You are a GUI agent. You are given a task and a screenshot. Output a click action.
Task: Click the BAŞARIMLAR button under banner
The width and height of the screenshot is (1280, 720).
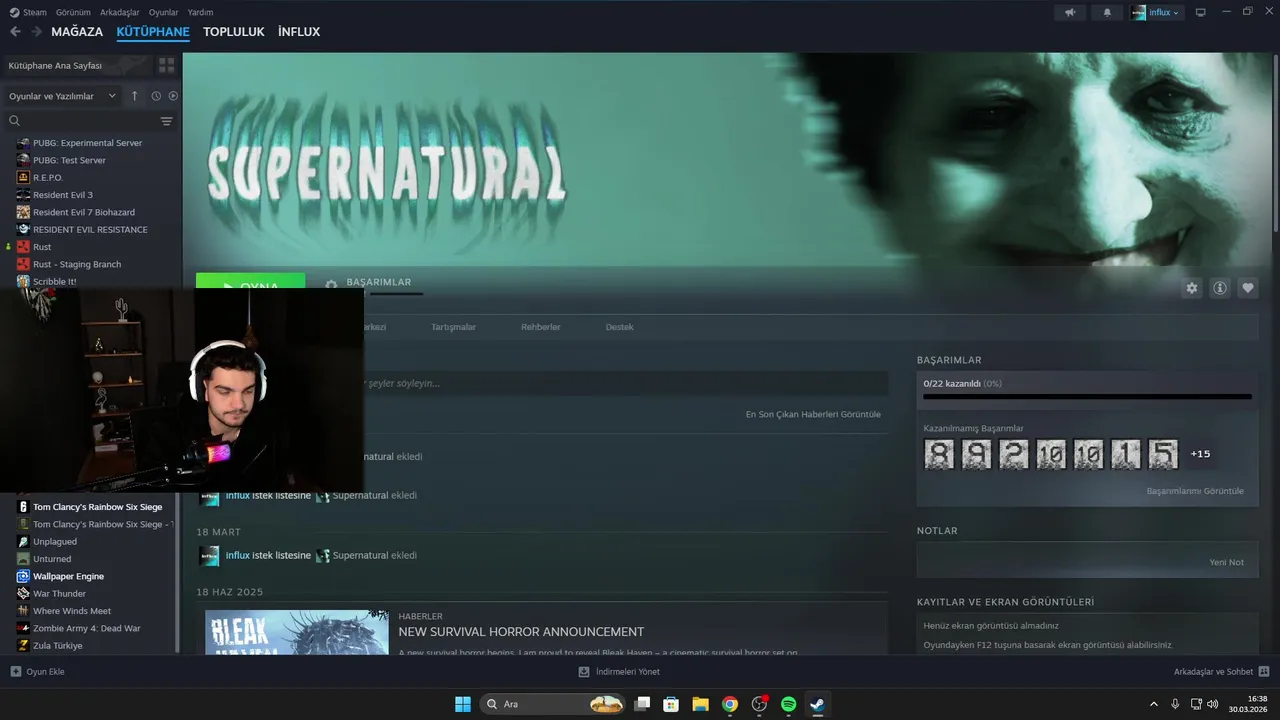tap(379, 282)
